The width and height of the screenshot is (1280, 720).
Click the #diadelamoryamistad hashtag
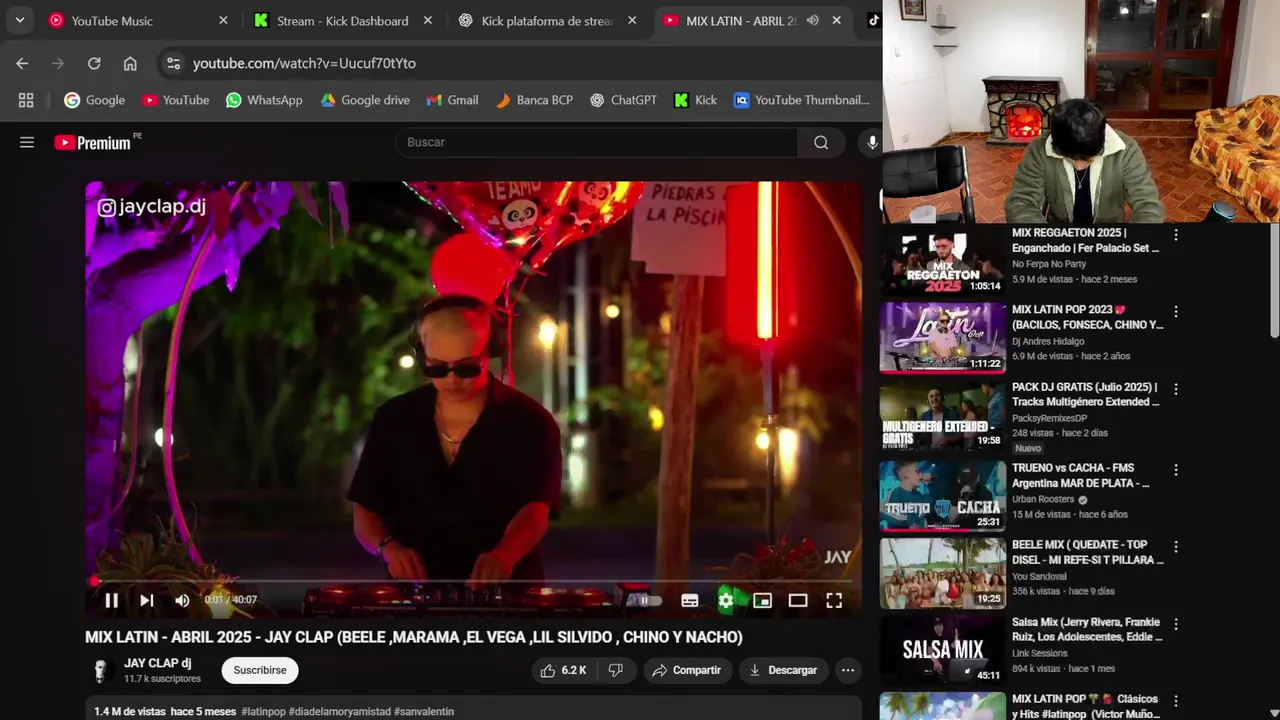(x=340, y=712)
